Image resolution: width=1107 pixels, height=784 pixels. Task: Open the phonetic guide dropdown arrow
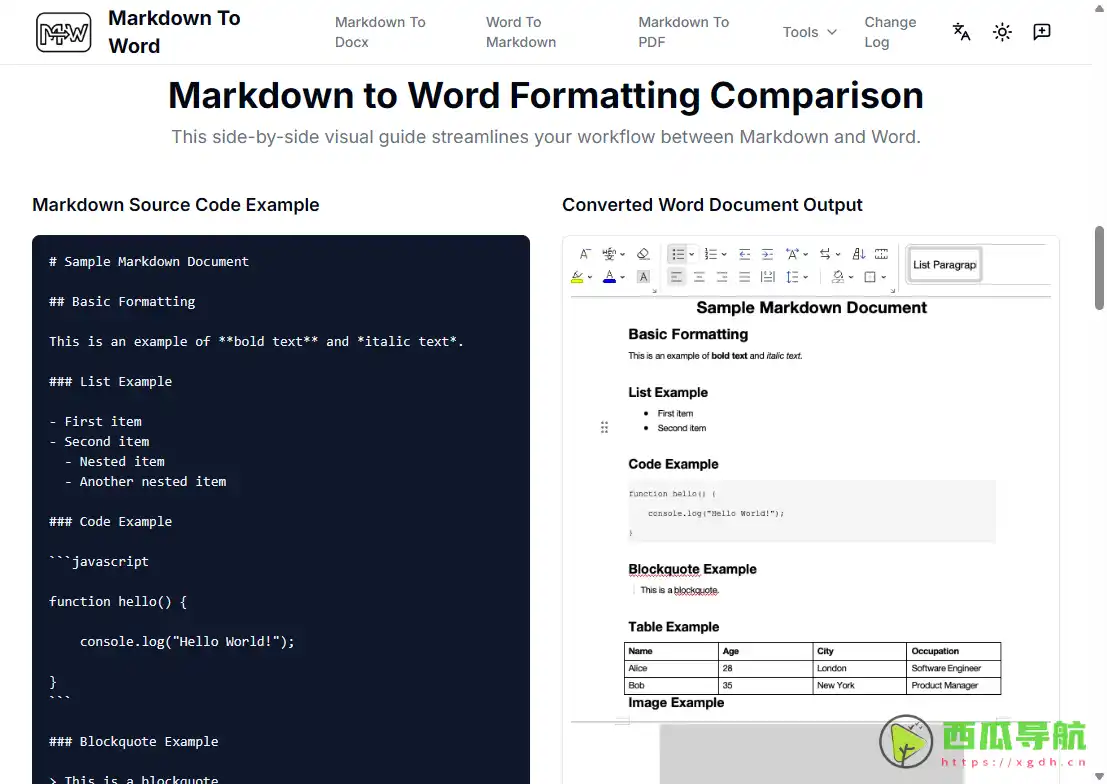(x=623, y=254)
